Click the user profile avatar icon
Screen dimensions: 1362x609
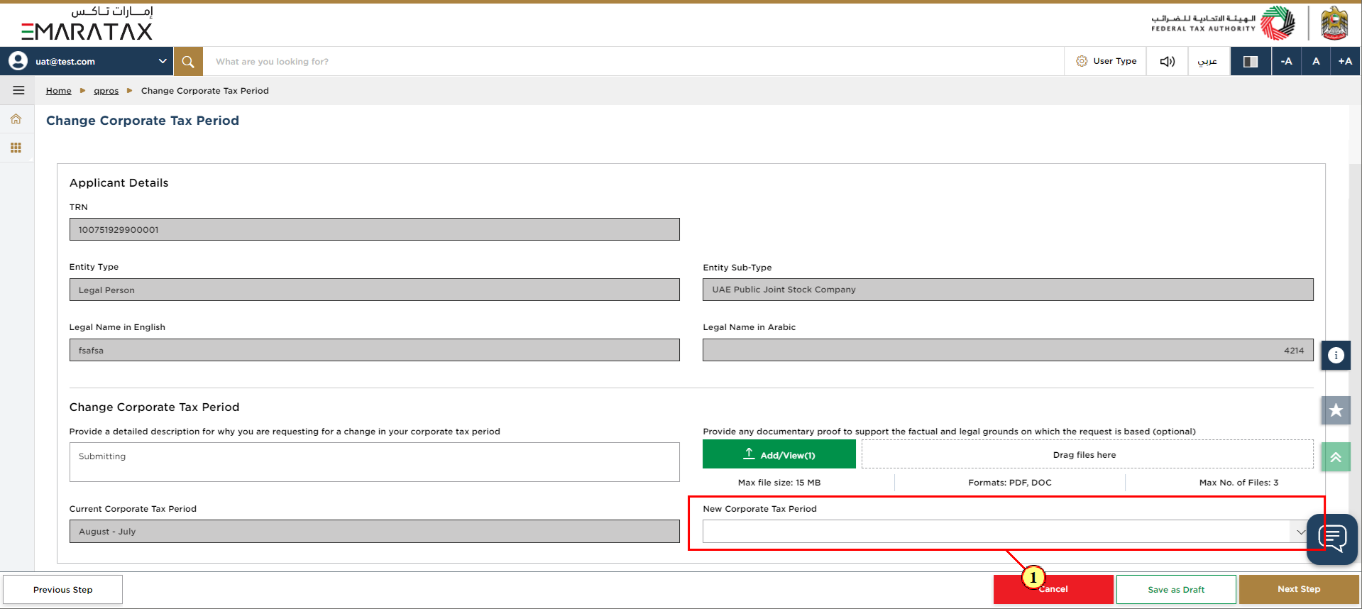18,61
